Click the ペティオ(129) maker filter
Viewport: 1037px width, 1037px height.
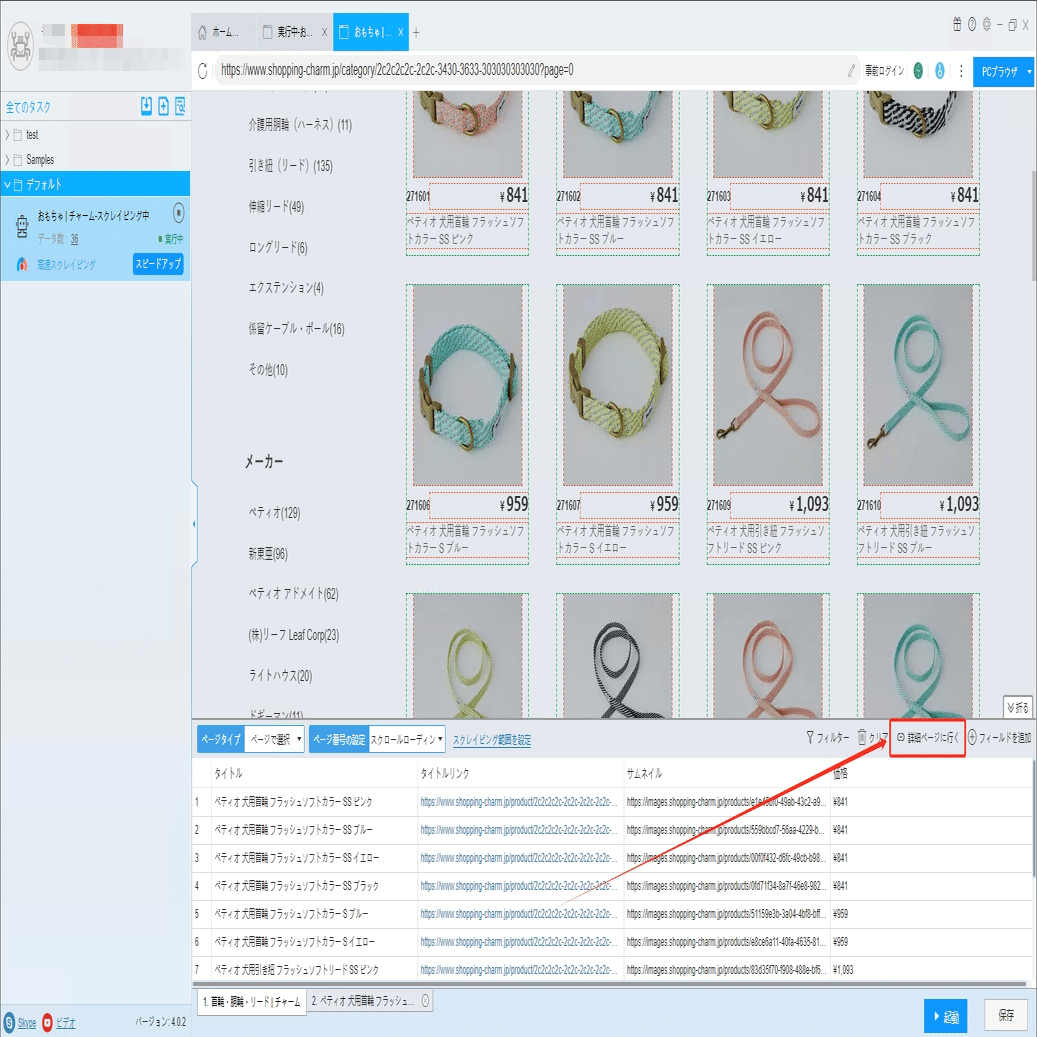pos(274,513)
